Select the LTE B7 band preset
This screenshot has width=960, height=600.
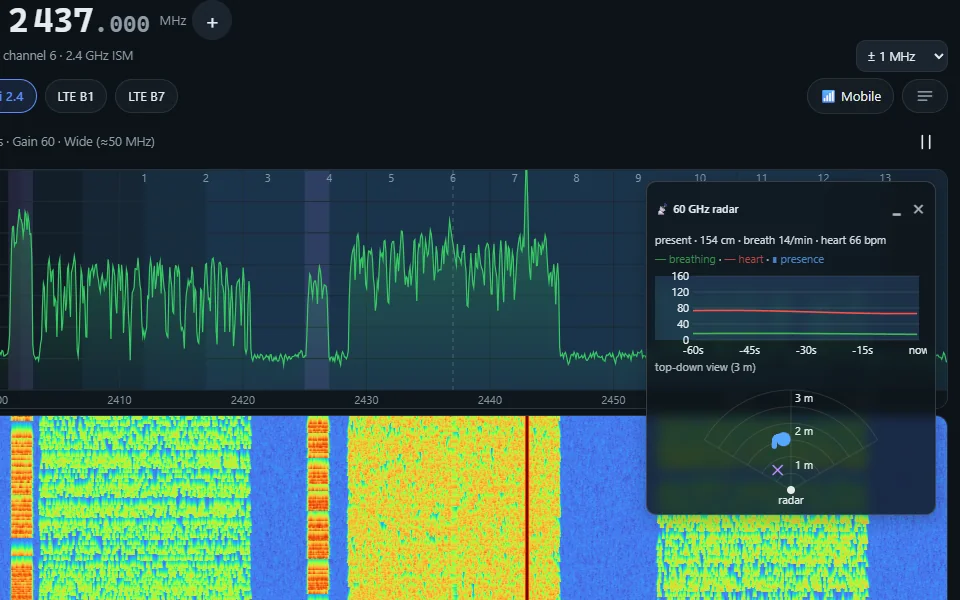pyautogui.click(x=146, y=97)
